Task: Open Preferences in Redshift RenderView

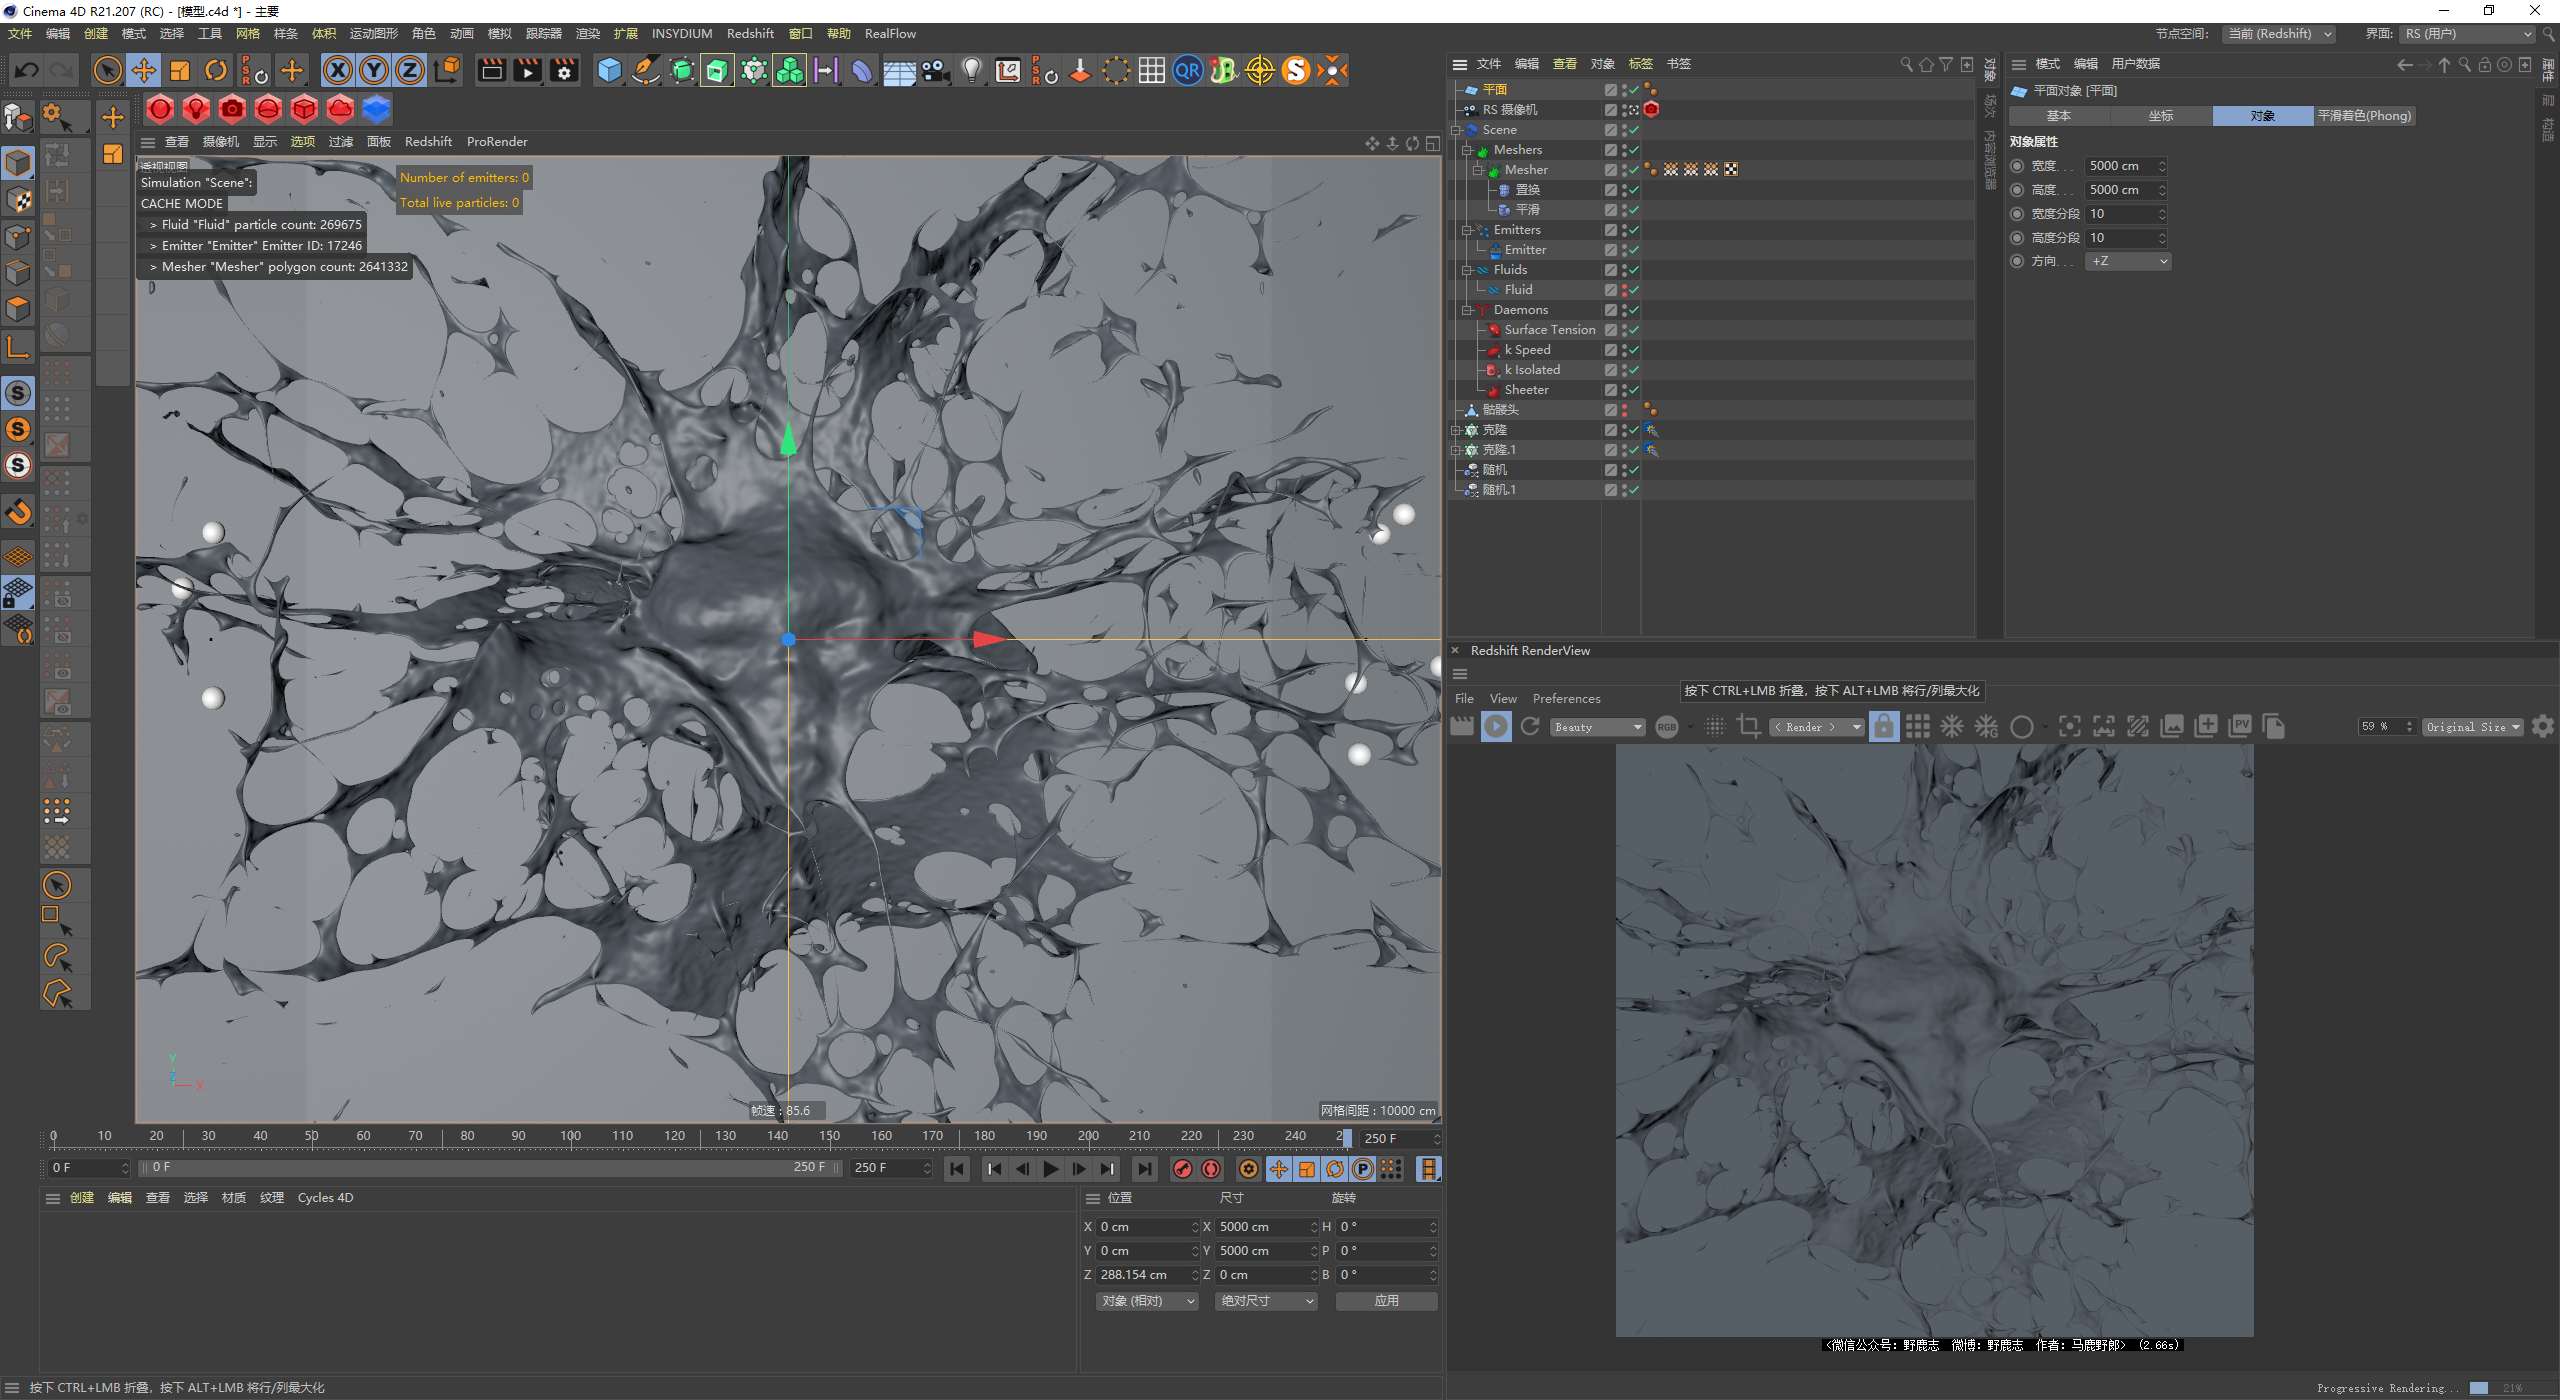Action: [1566, 699]
